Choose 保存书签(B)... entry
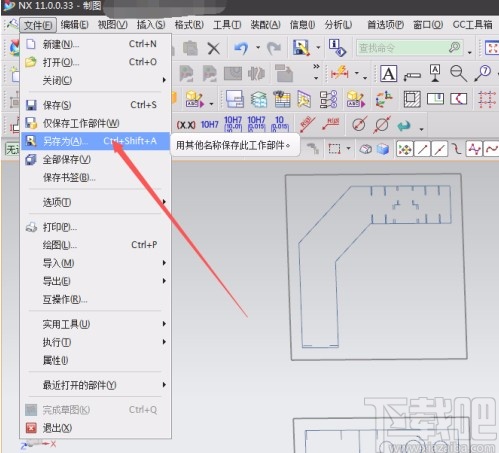 click(x=96, y=178)
